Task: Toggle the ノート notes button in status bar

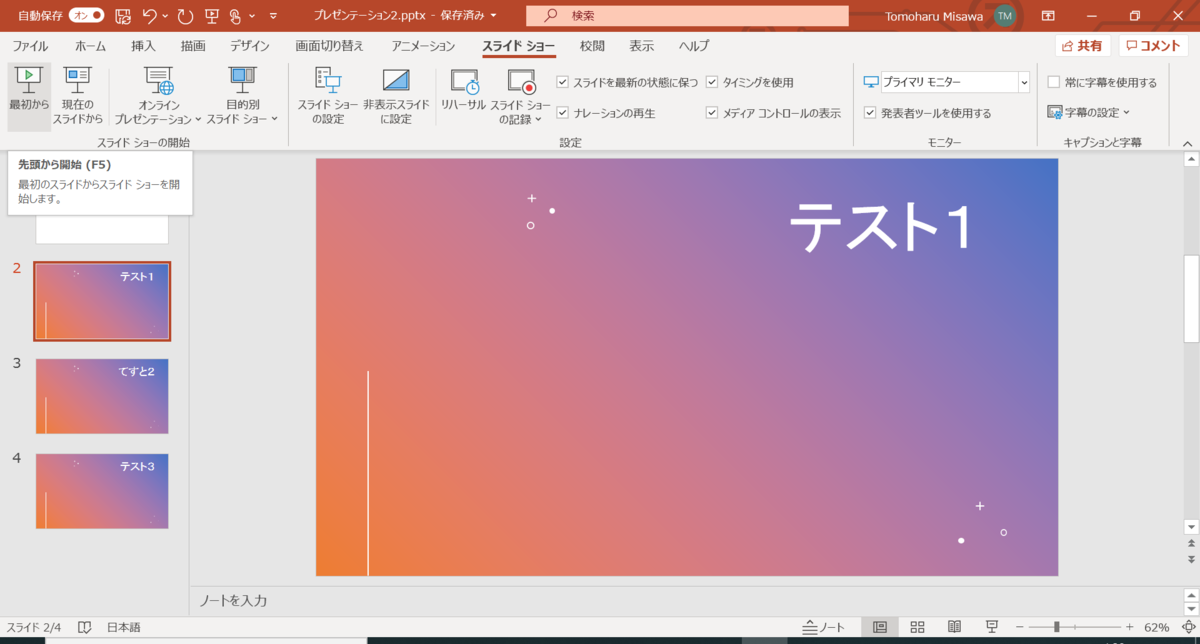Action: click(x=824, y=628)
